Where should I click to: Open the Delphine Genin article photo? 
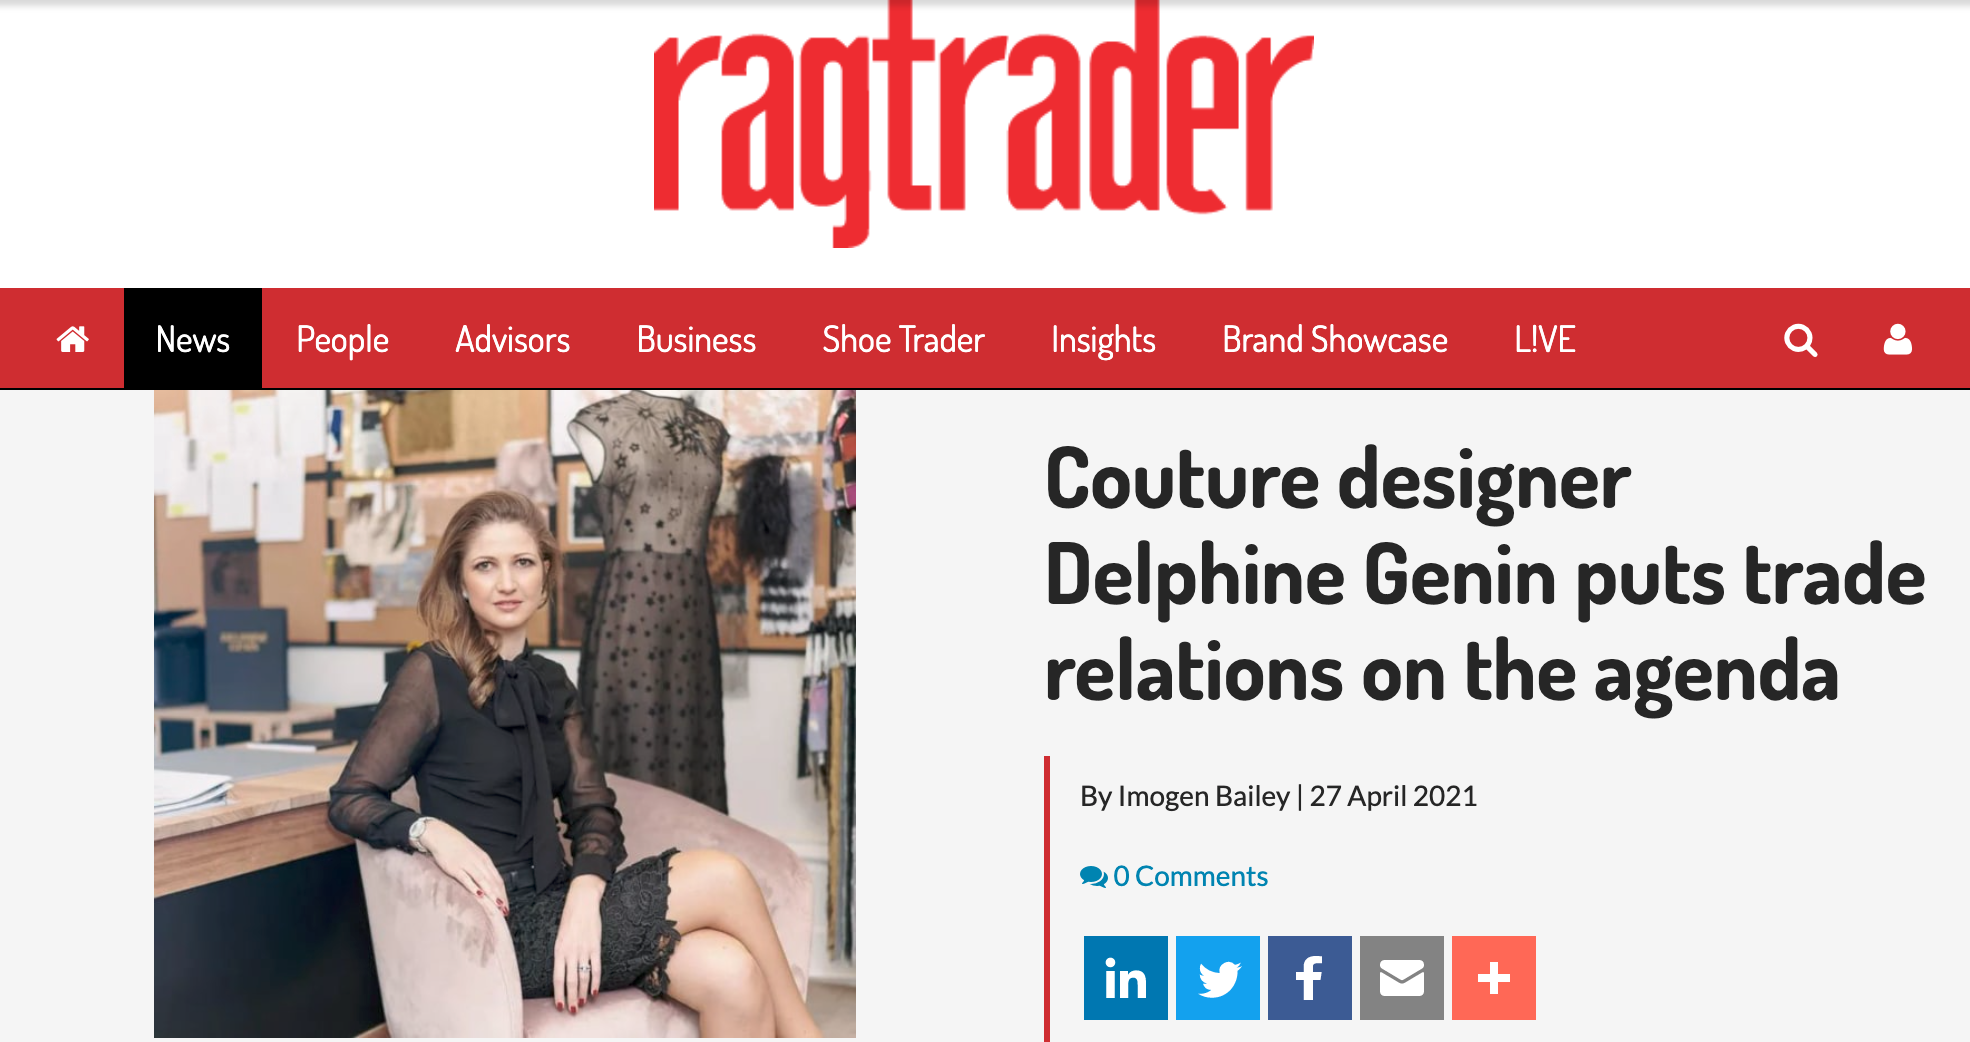pos(505,713)
